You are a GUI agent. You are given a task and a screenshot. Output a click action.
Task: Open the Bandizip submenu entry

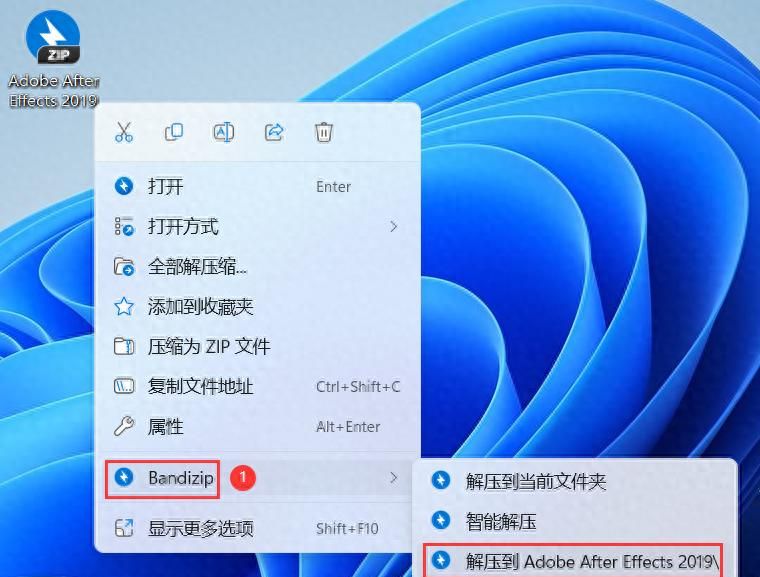(257, 478)
